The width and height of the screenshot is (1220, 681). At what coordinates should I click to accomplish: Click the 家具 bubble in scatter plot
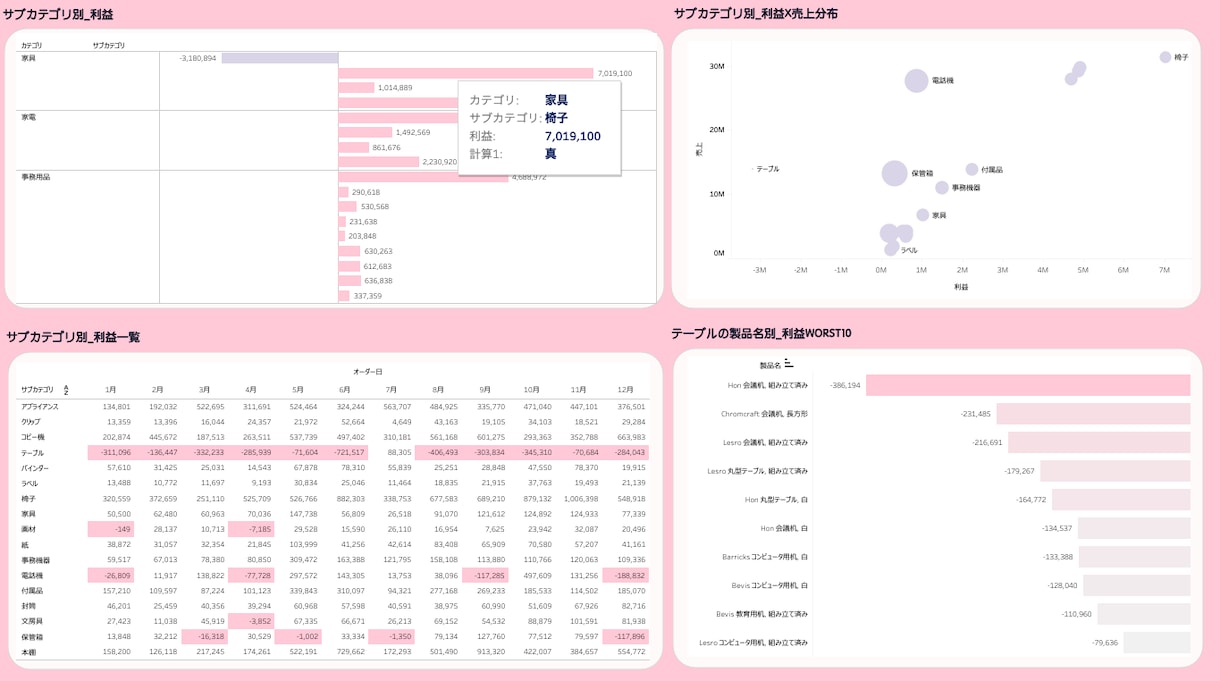tap(923, 215)
